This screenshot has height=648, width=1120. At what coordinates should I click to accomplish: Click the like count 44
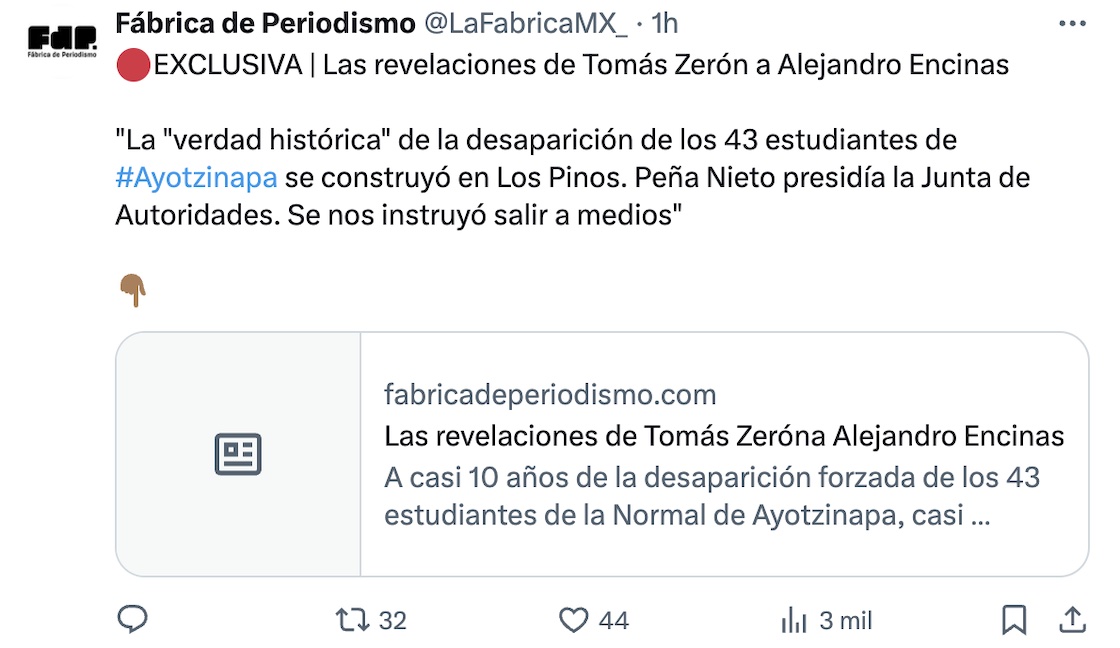(613, 621)
